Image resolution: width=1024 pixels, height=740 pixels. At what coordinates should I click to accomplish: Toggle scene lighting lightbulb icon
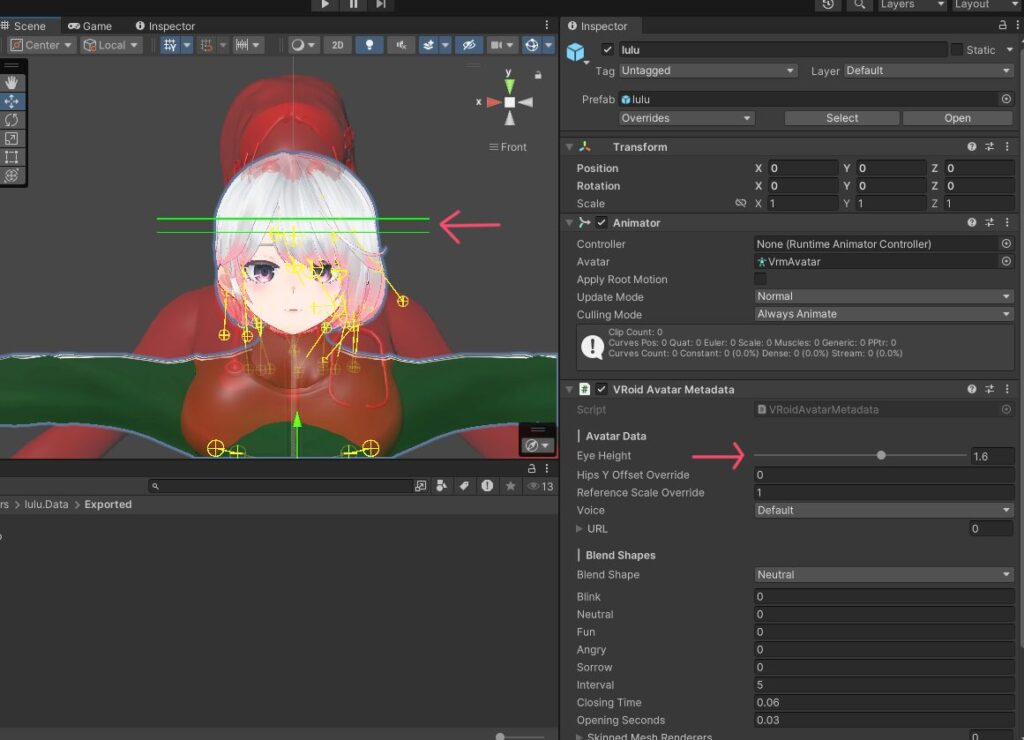click(x=369, y=45)
